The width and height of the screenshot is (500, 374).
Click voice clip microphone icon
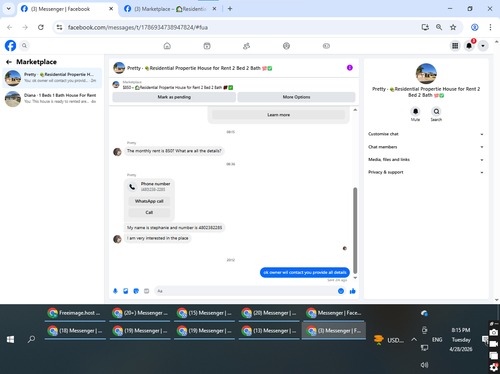pyautogui.click(x=115, y=291)
